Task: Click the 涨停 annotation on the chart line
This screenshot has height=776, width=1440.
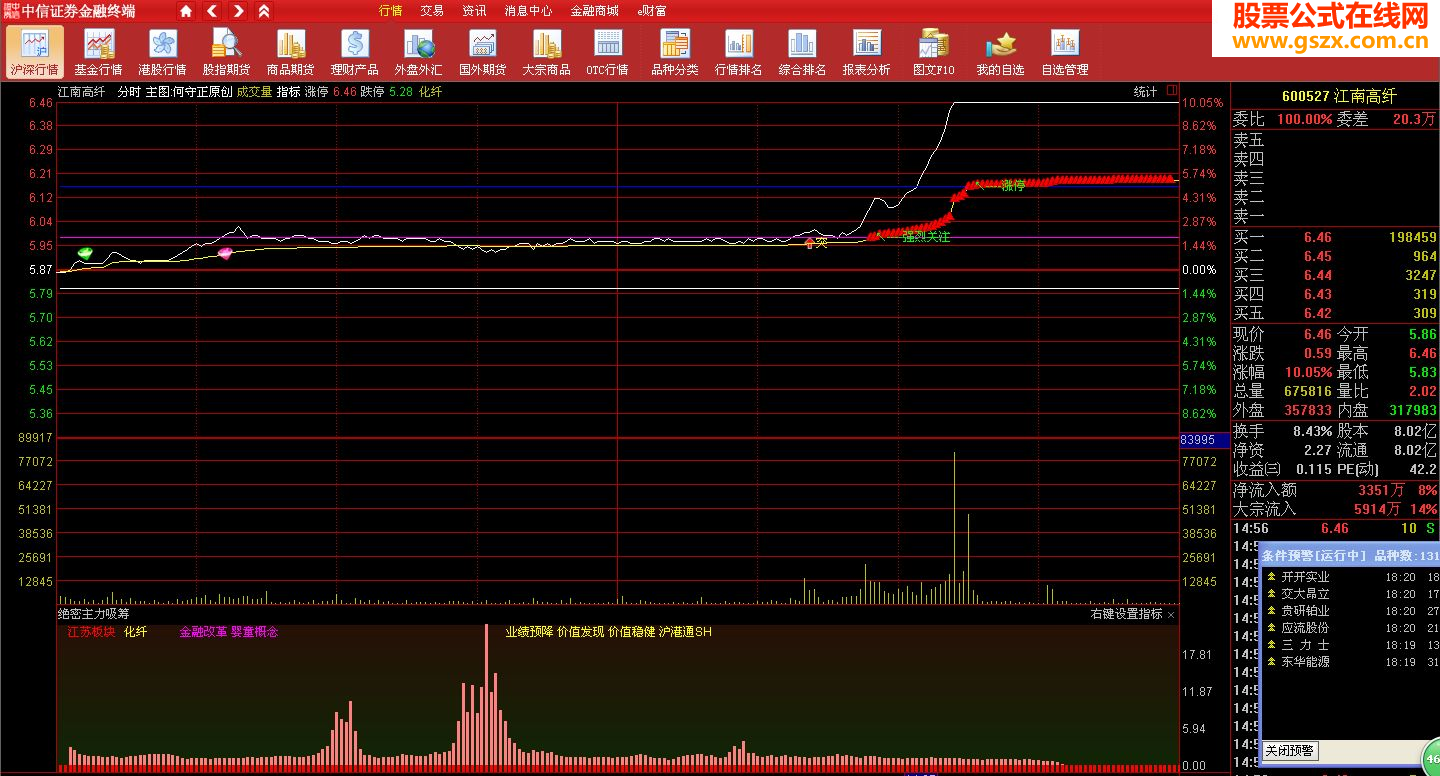Action: (1013, 185)
